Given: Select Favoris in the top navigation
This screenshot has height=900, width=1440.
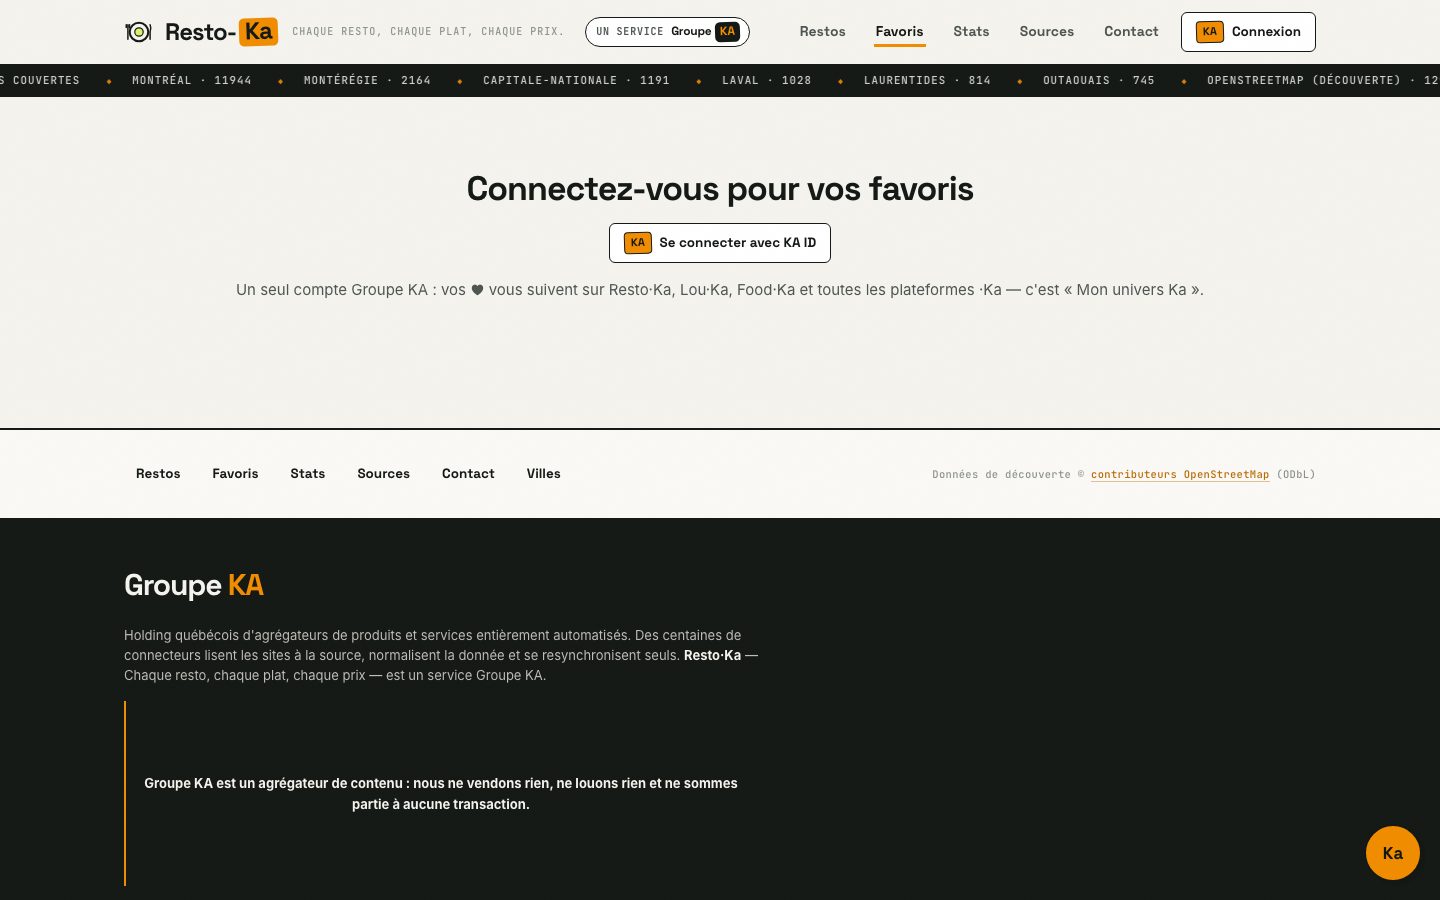Looking at the screenshot, I should tap(899, 32).
